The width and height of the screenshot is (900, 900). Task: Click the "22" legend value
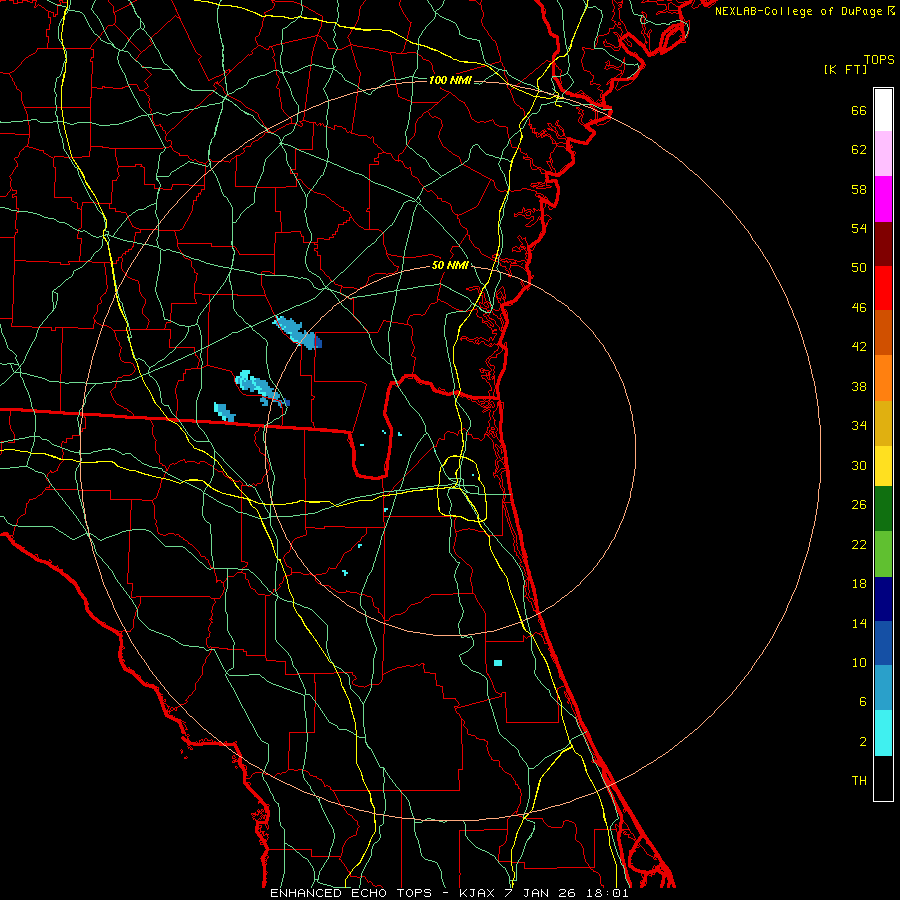859,544
